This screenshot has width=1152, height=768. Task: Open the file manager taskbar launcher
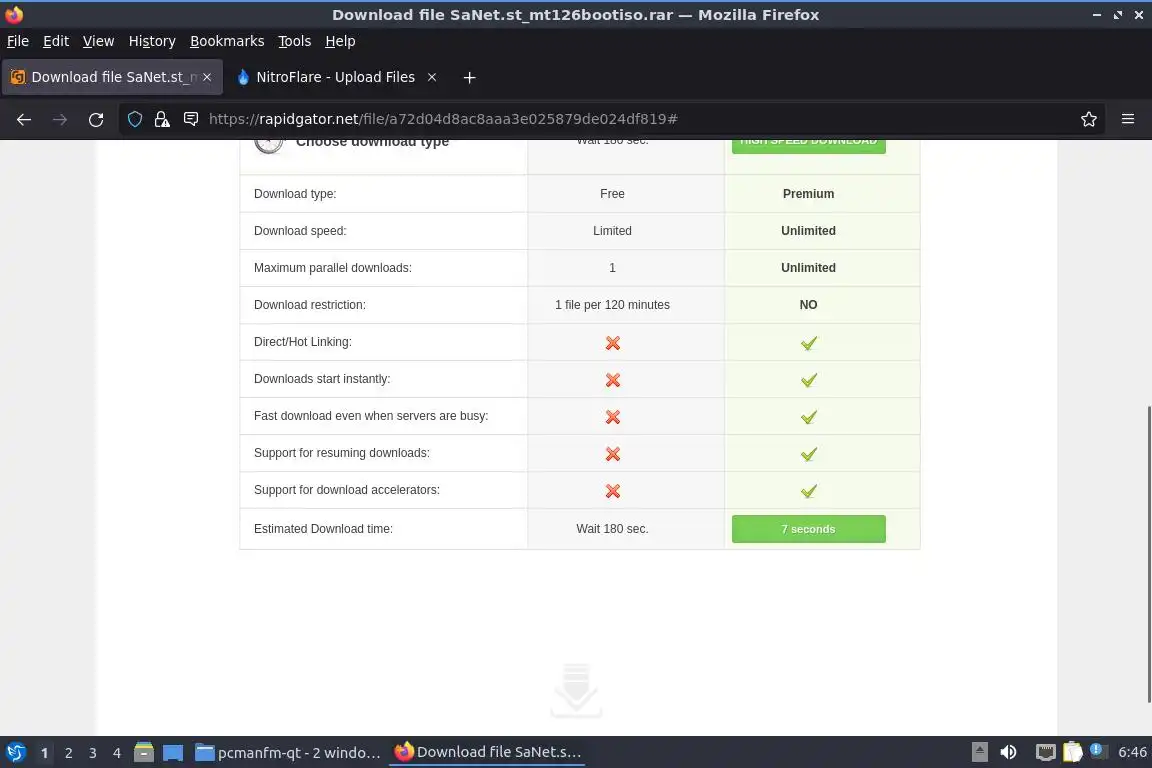(x=144, y=752)
